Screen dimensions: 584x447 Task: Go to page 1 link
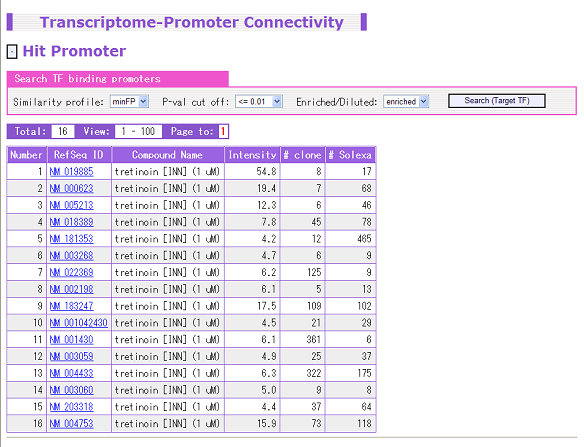click(223, 131)
